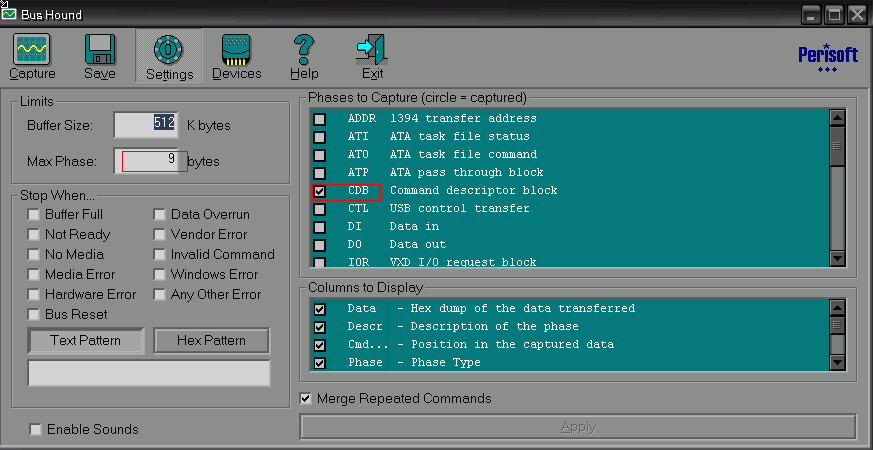Click the Text Pattern button
The image size is (873, 450).
85,340
